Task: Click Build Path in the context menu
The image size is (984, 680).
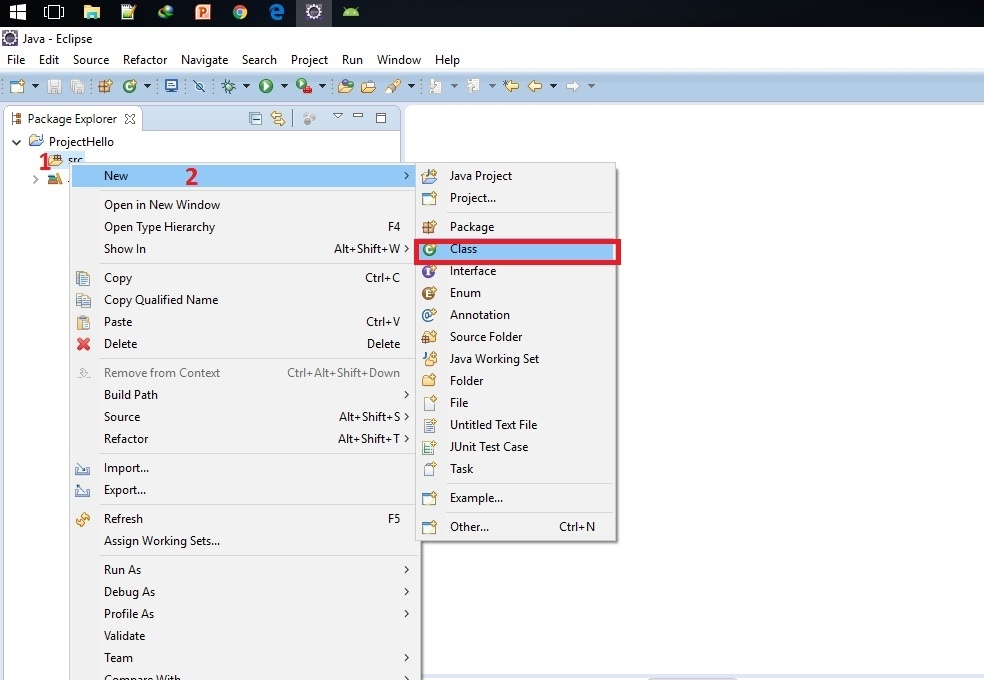Action: (x=131, y=395)
